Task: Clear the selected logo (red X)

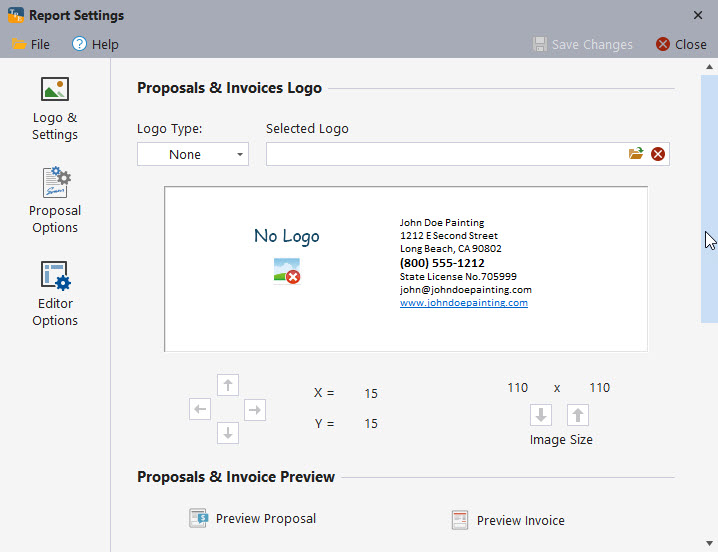Action: (x=658, y=154)
